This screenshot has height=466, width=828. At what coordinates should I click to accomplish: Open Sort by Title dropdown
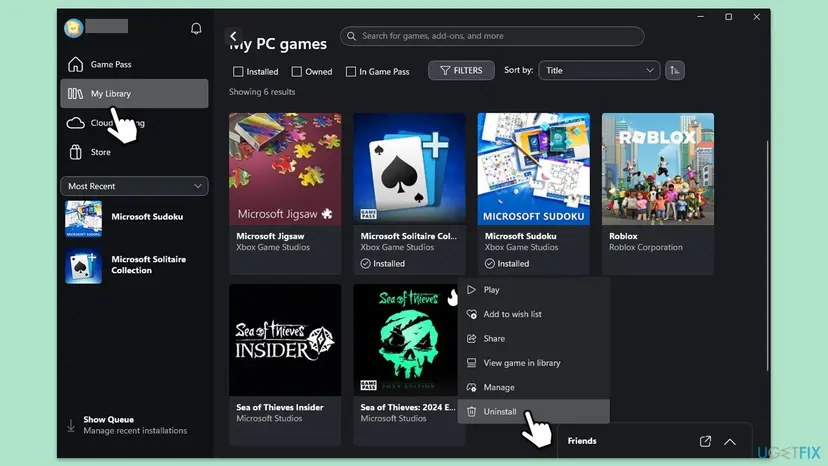point(599,70)
